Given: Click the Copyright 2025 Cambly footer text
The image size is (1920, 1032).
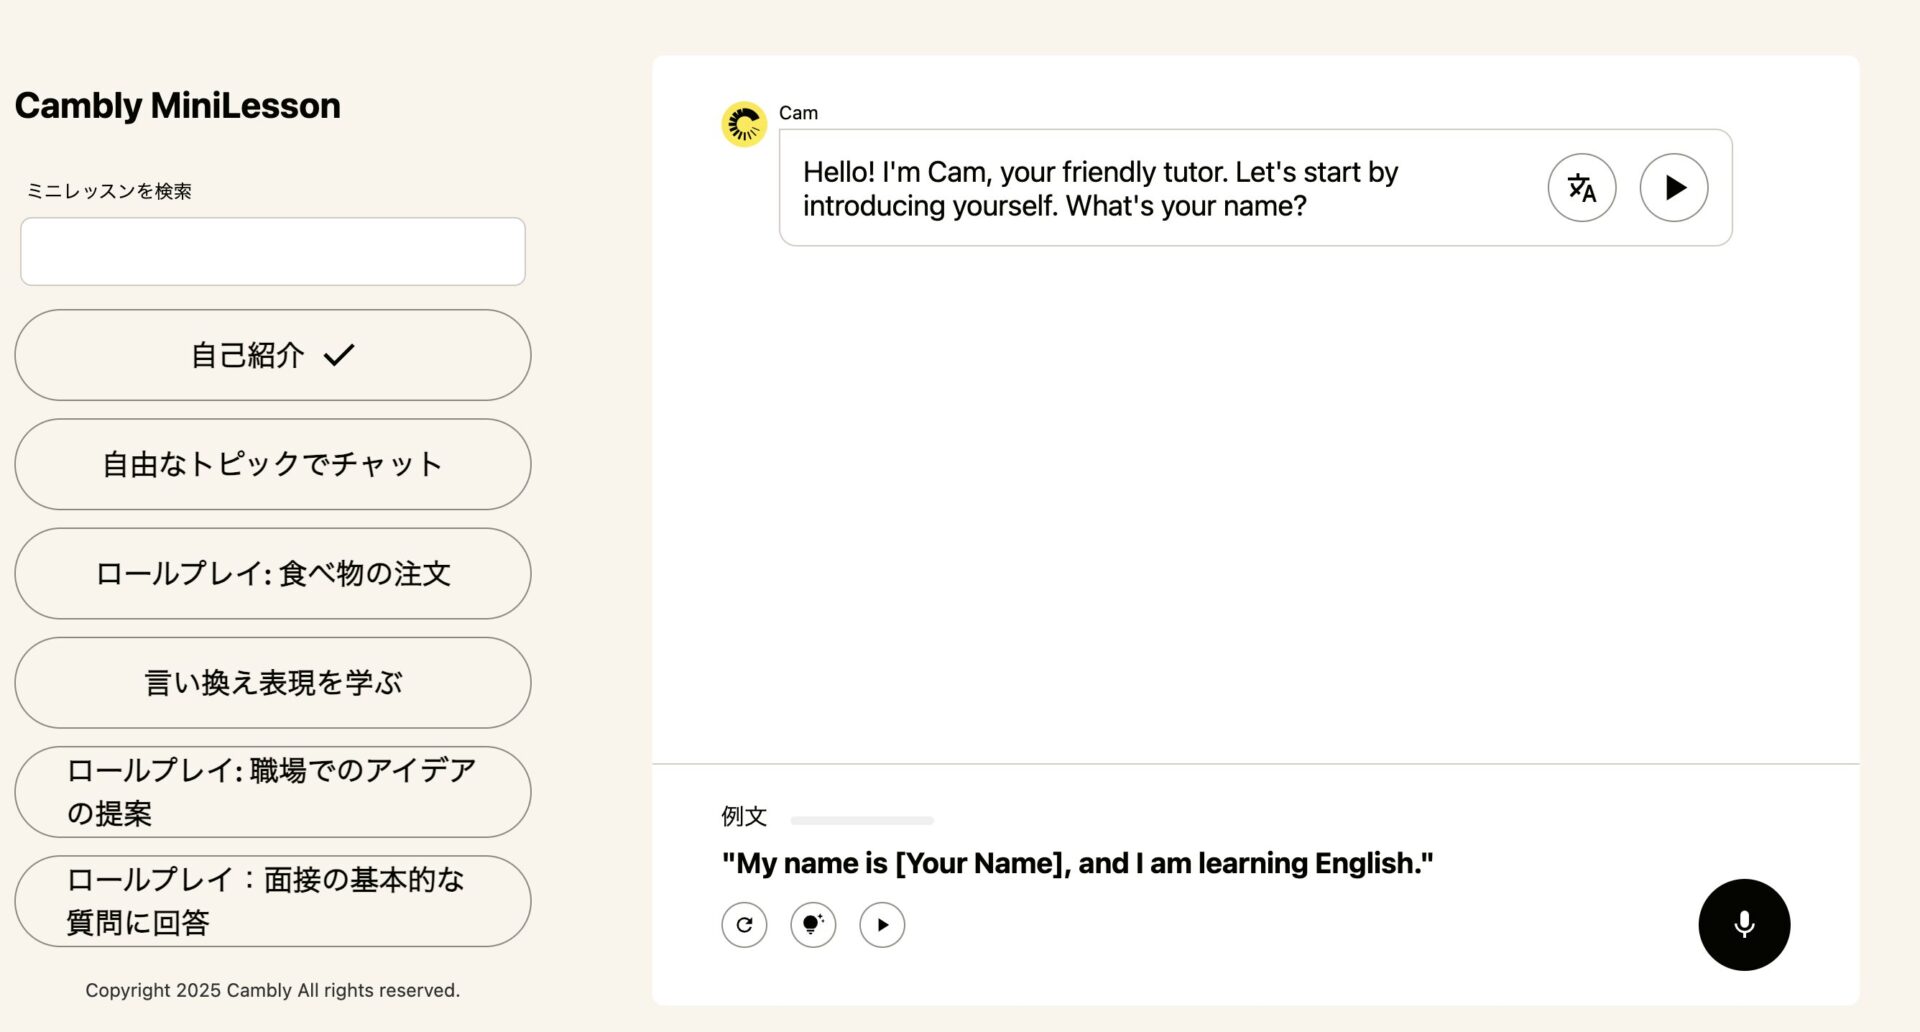Looking at the screenshot, I should [x=273, y=990].
